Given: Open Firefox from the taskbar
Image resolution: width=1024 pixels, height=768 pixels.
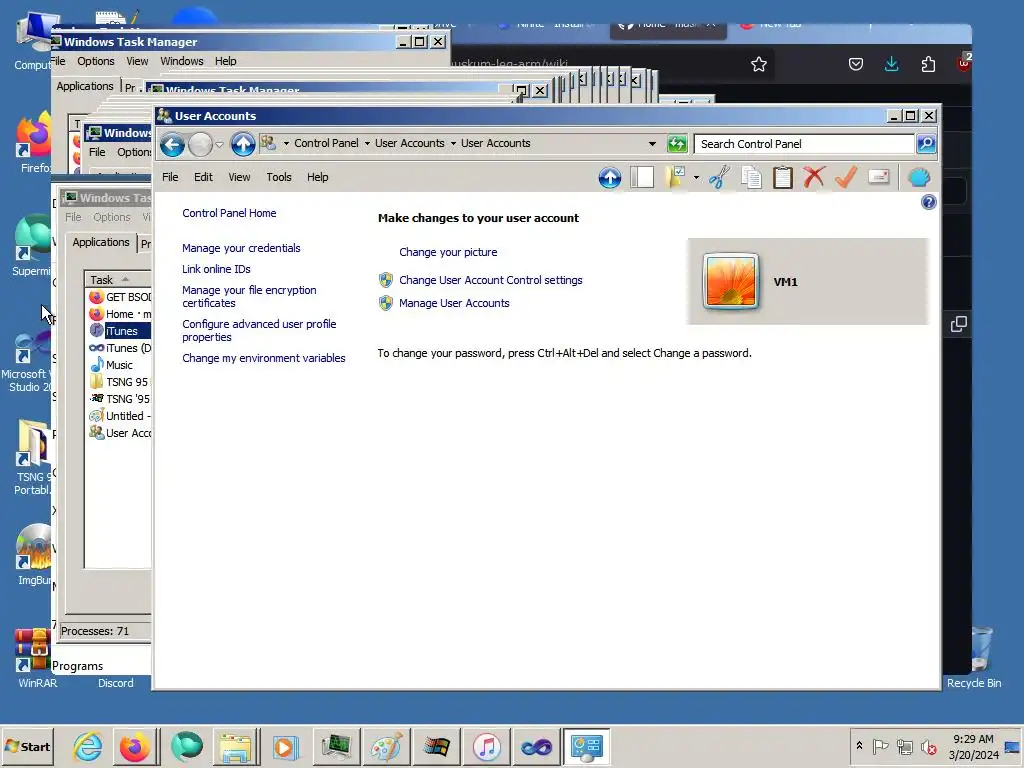Looking at the screenshot, I should point(135,746).
